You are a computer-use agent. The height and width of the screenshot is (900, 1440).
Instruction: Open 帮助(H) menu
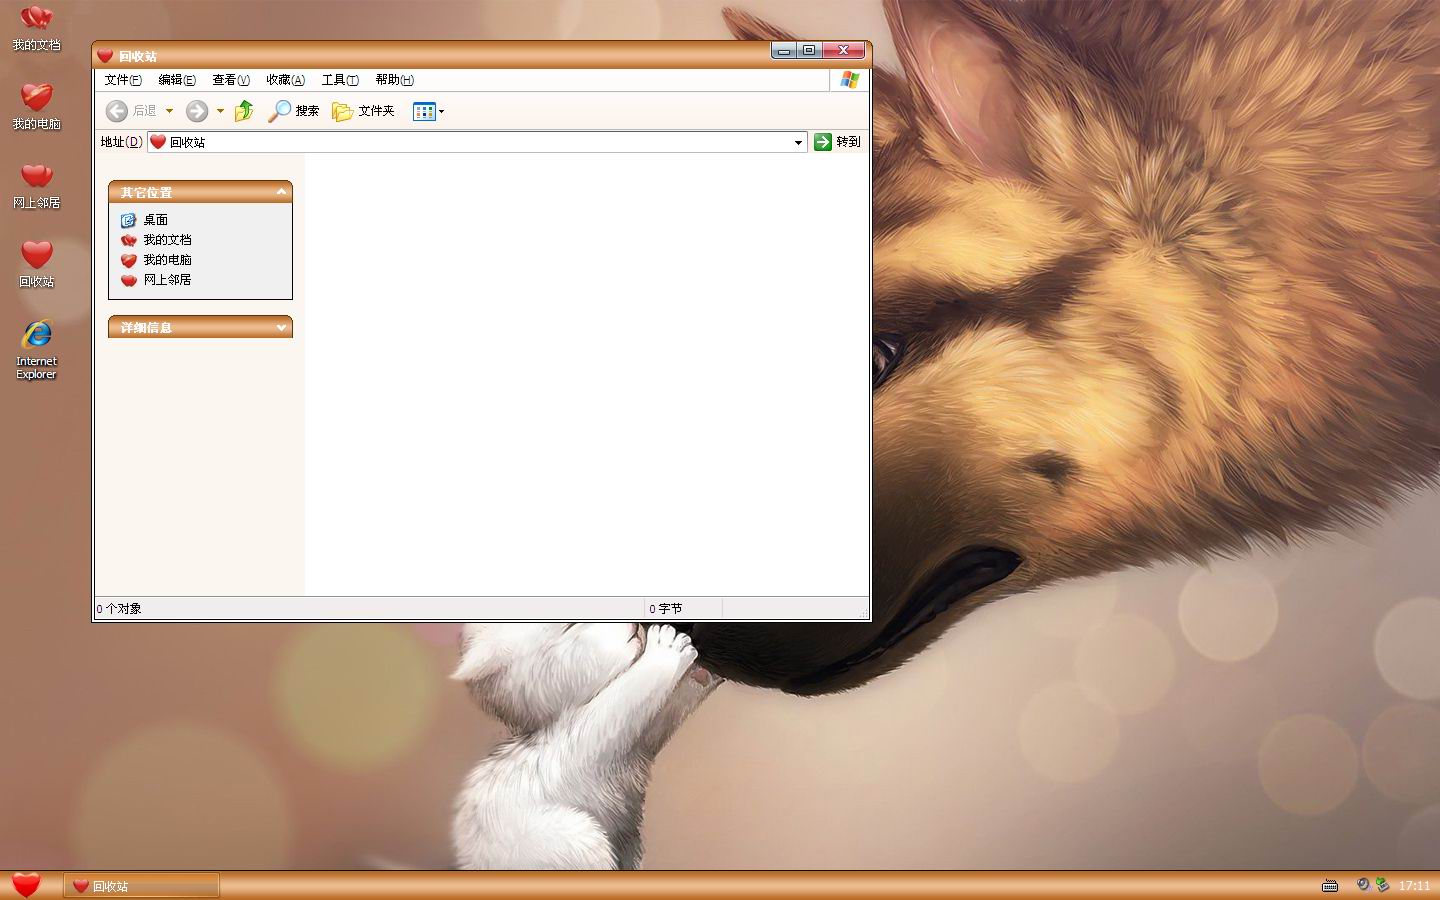[394, 80]
